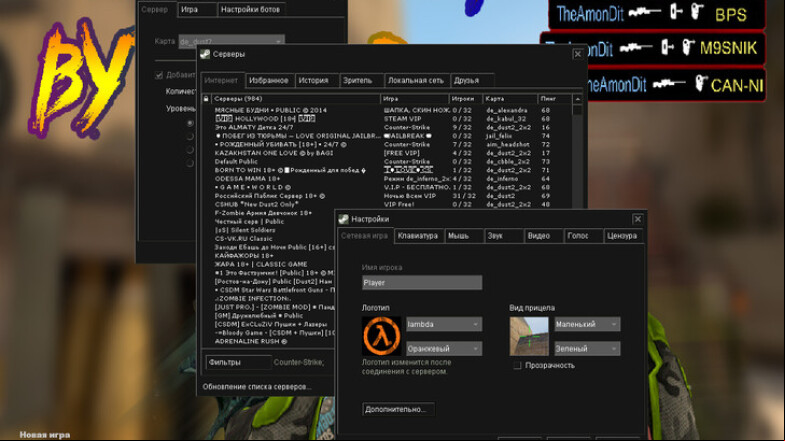The height and width of the screenshot is (441, 785).
Task: Open the lambda logo dropdown
Action: tap(444, 324)
